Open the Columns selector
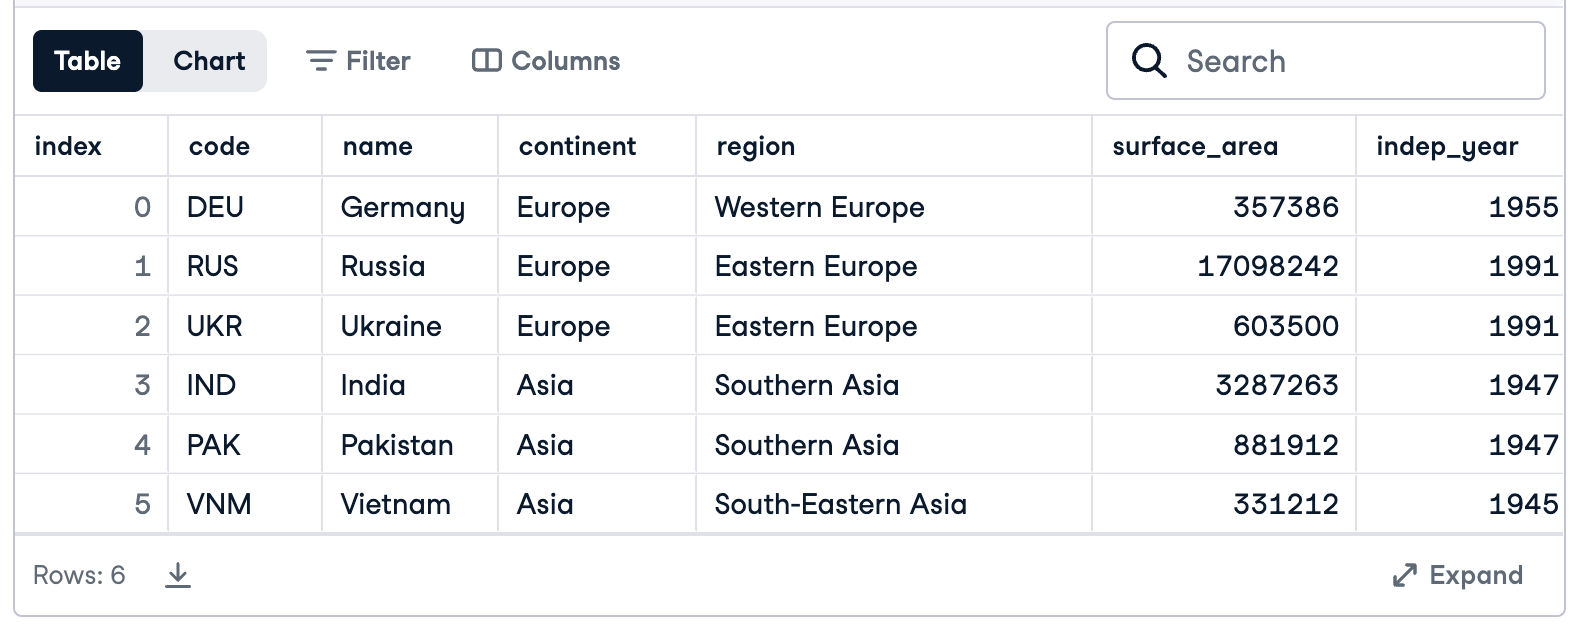The height and width of the screenshot is (624, 1580). 546,61
